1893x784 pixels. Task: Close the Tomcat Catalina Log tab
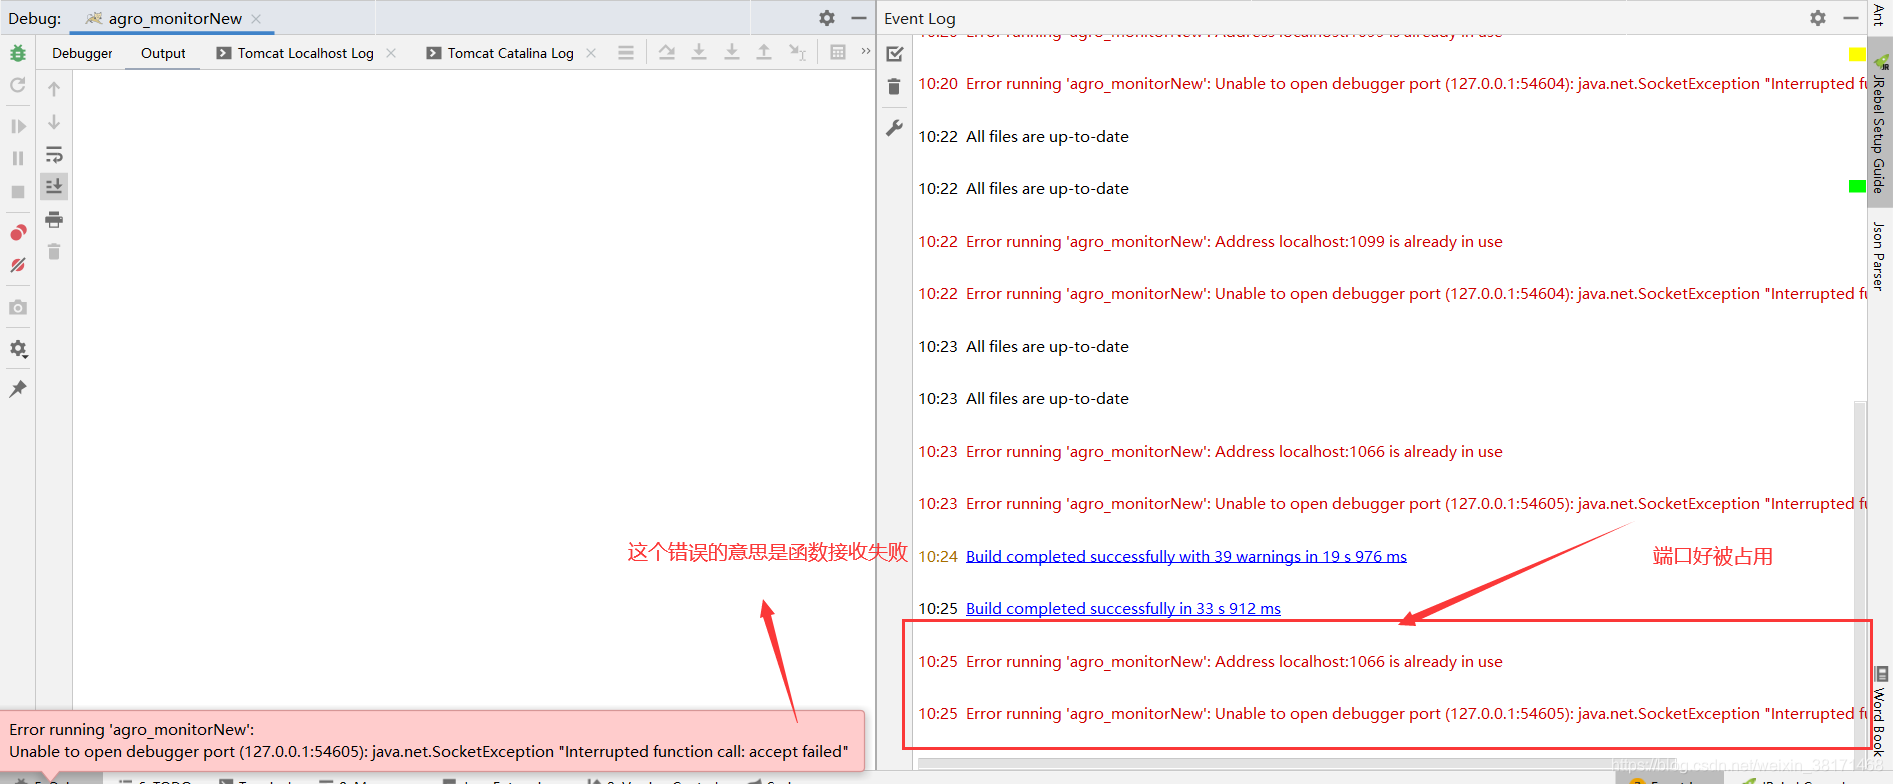click(591, 53)
